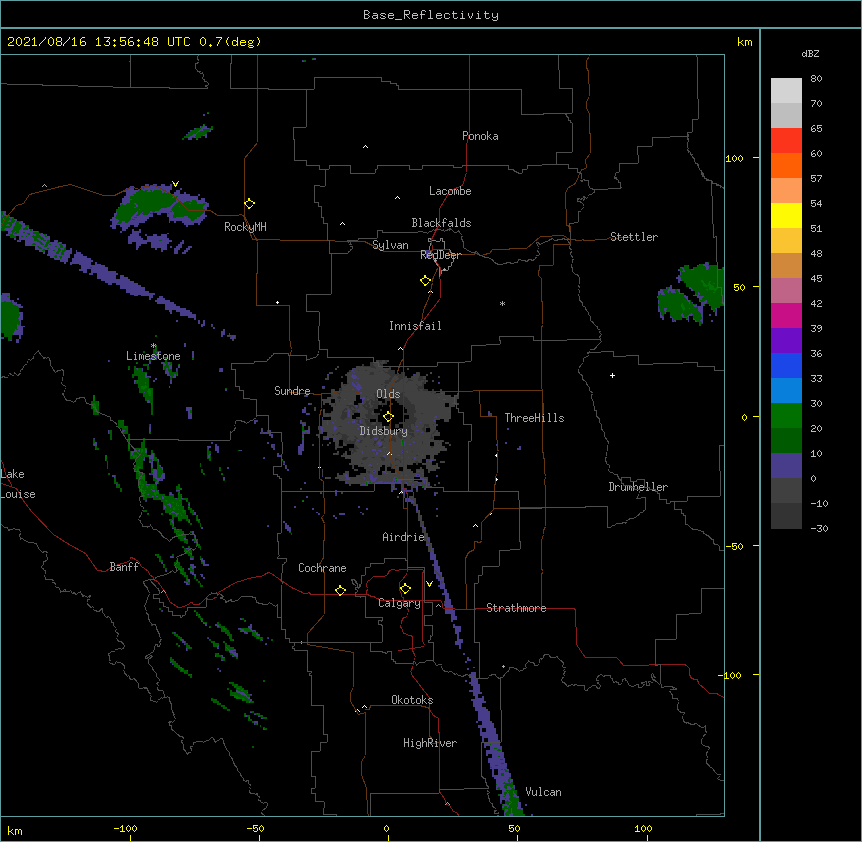Image resolution: width=862 pixels, height=842 pixels.
Task: Click yellow diamond marker south of RedDeer
Action: [425, 281]
